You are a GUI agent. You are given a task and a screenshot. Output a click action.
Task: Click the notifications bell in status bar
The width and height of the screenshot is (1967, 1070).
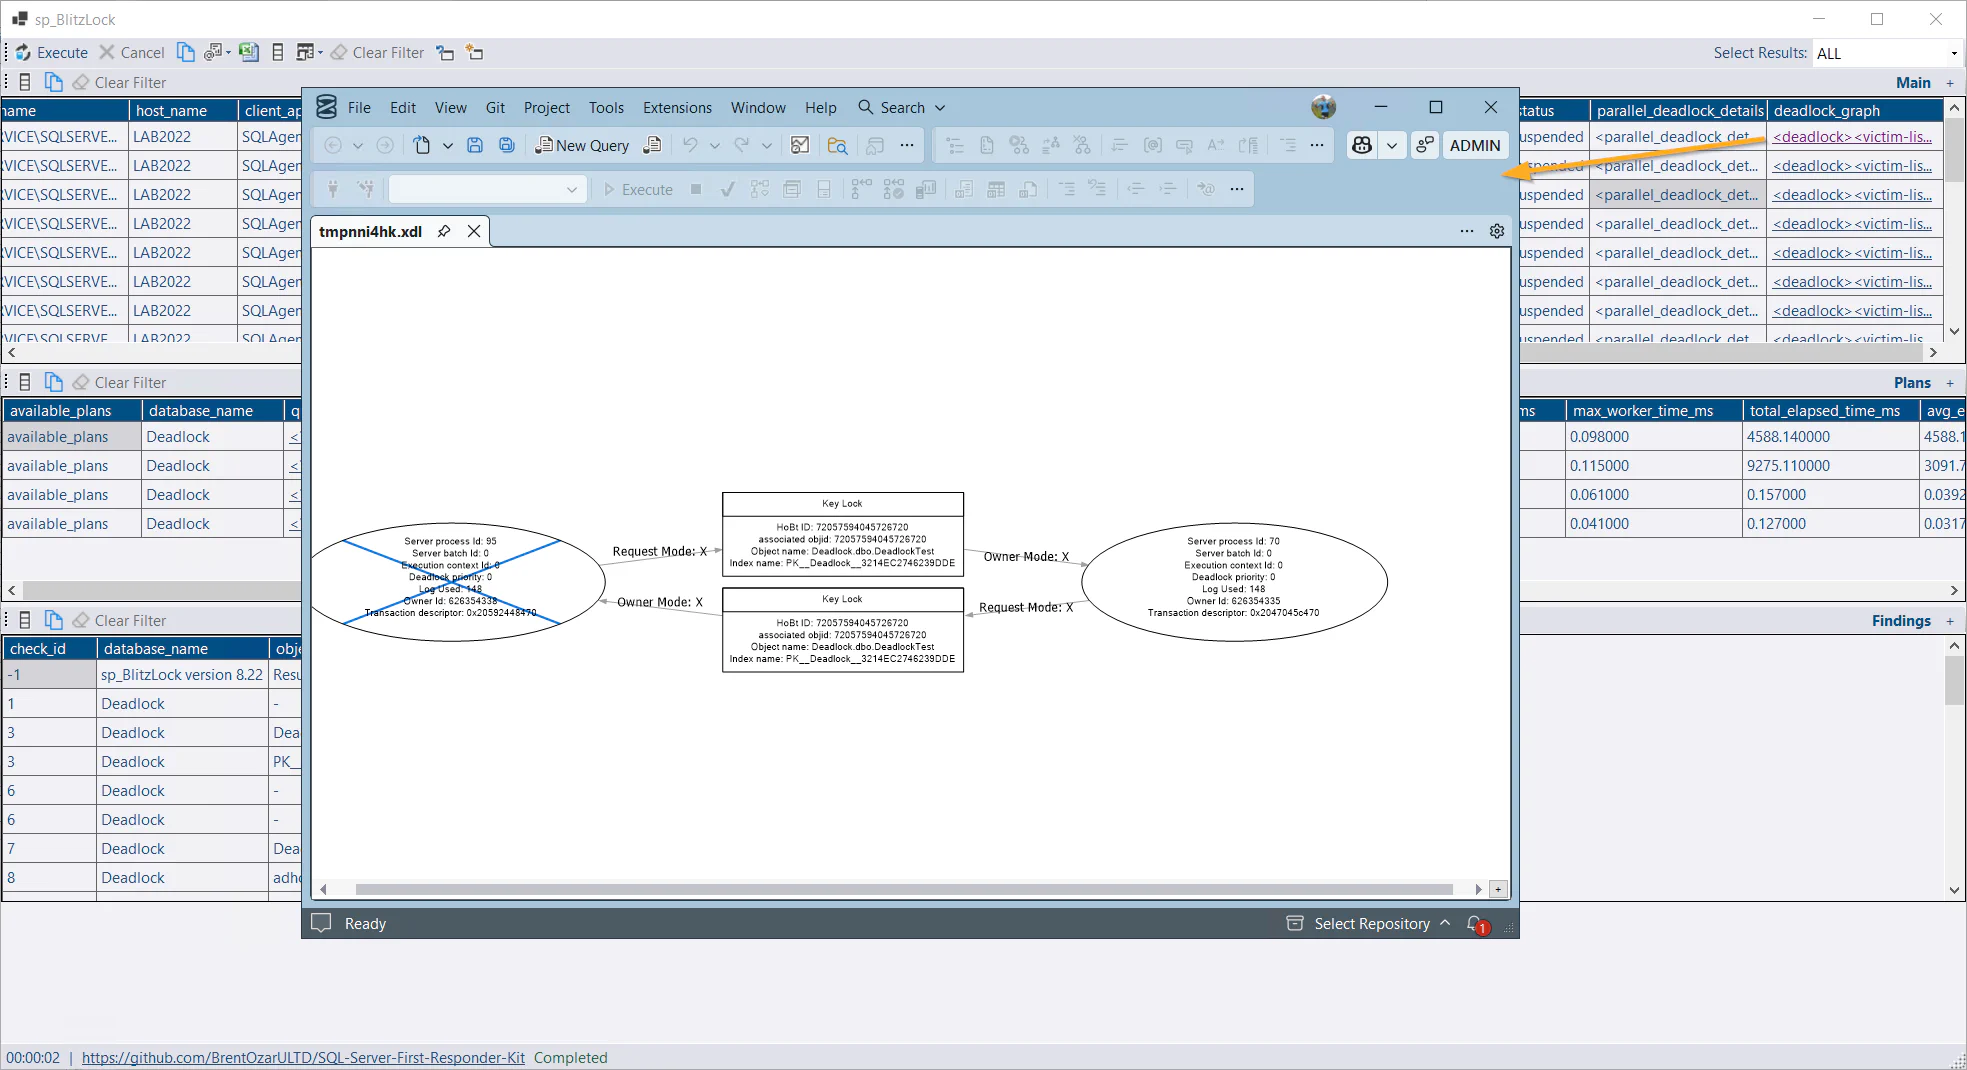point(1476,924)
